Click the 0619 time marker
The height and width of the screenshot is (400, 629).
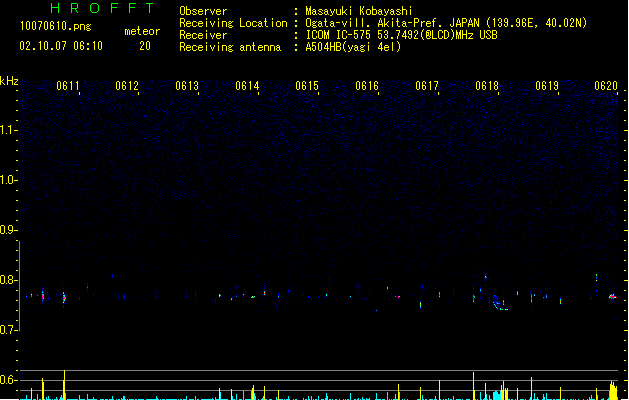(x=547, y=86)
